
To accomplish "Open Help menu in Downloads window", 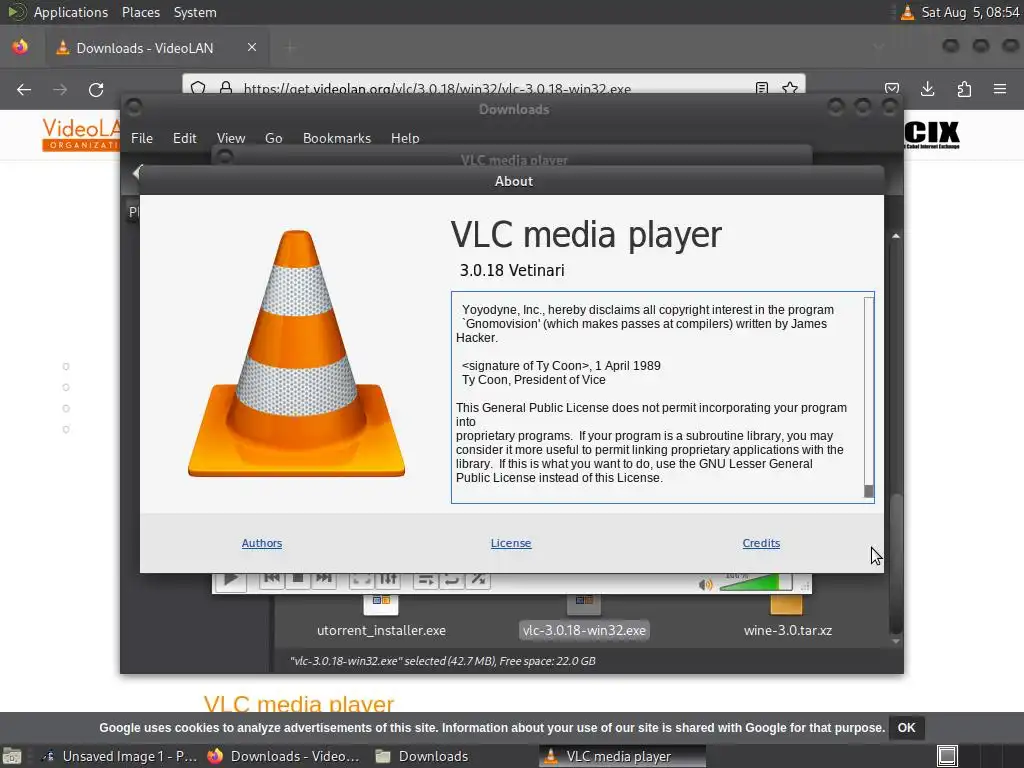I will pyautogui.click(x=405, y=138).
